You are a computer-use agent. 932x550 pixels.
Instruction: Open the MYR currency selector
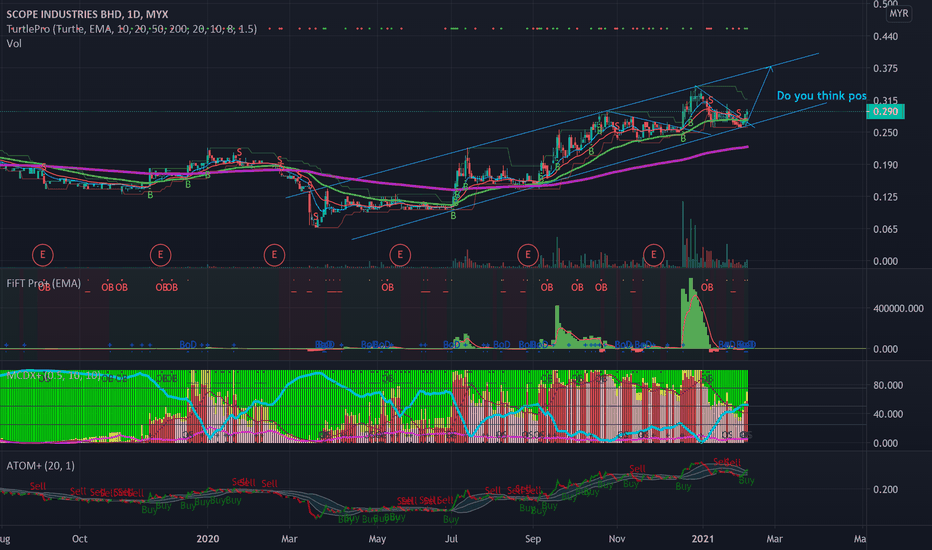[898, 13]
